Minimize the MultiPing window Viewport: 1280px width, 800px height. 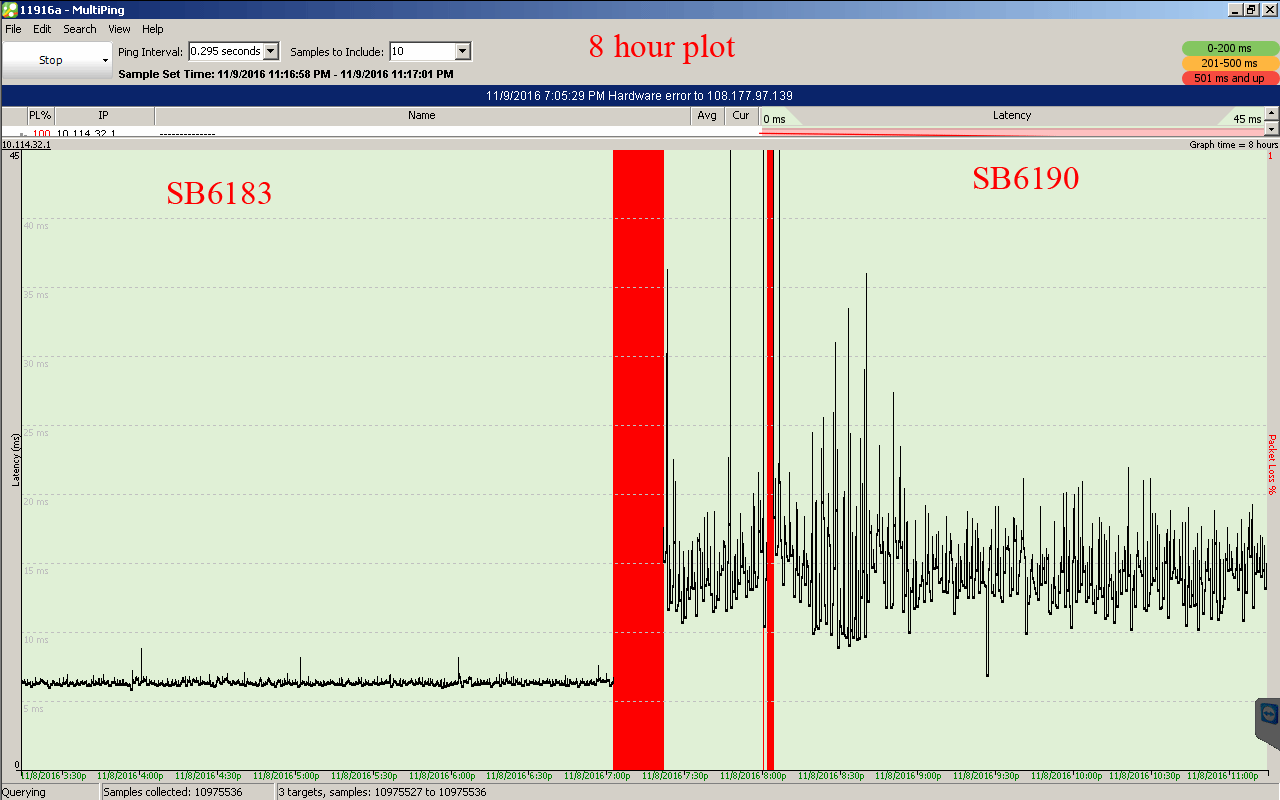tap(1235, 9)
